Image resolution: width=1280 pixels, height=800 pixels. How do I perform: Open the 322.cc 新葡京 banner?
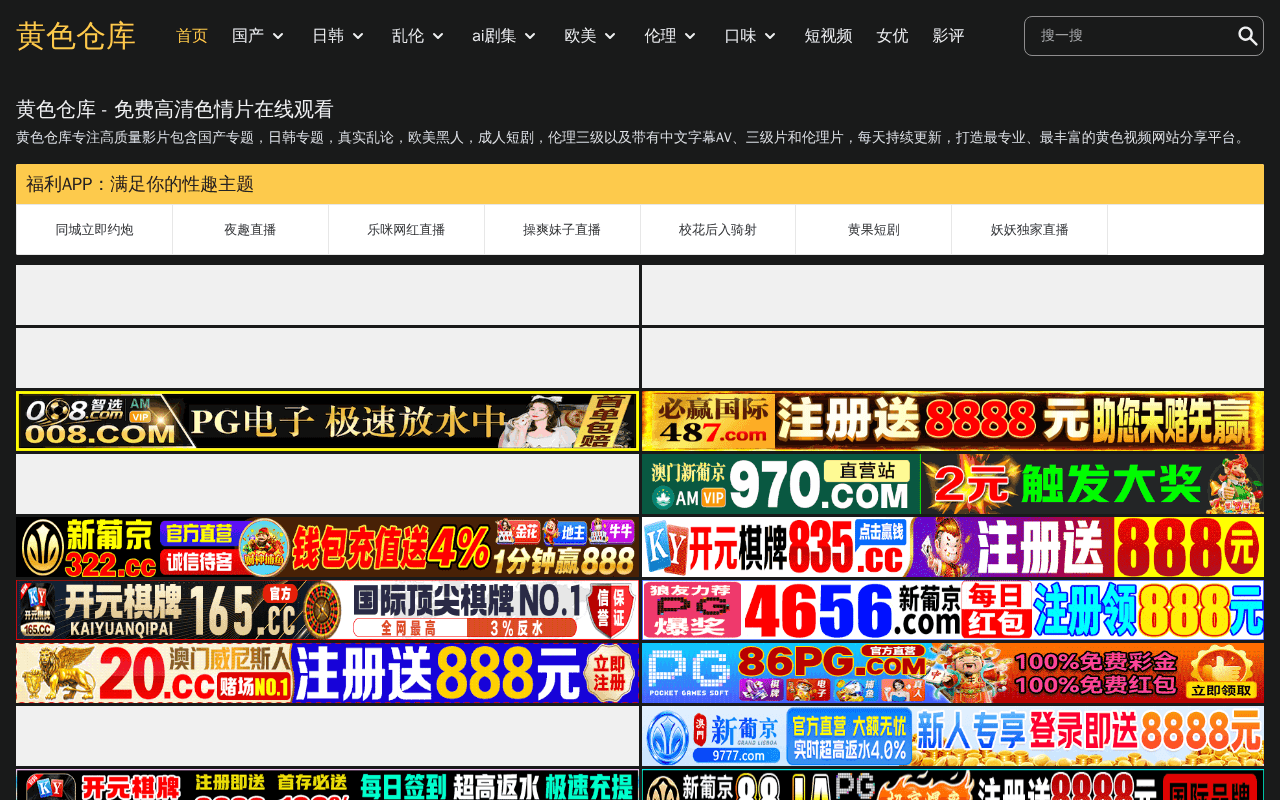point(327,547)
